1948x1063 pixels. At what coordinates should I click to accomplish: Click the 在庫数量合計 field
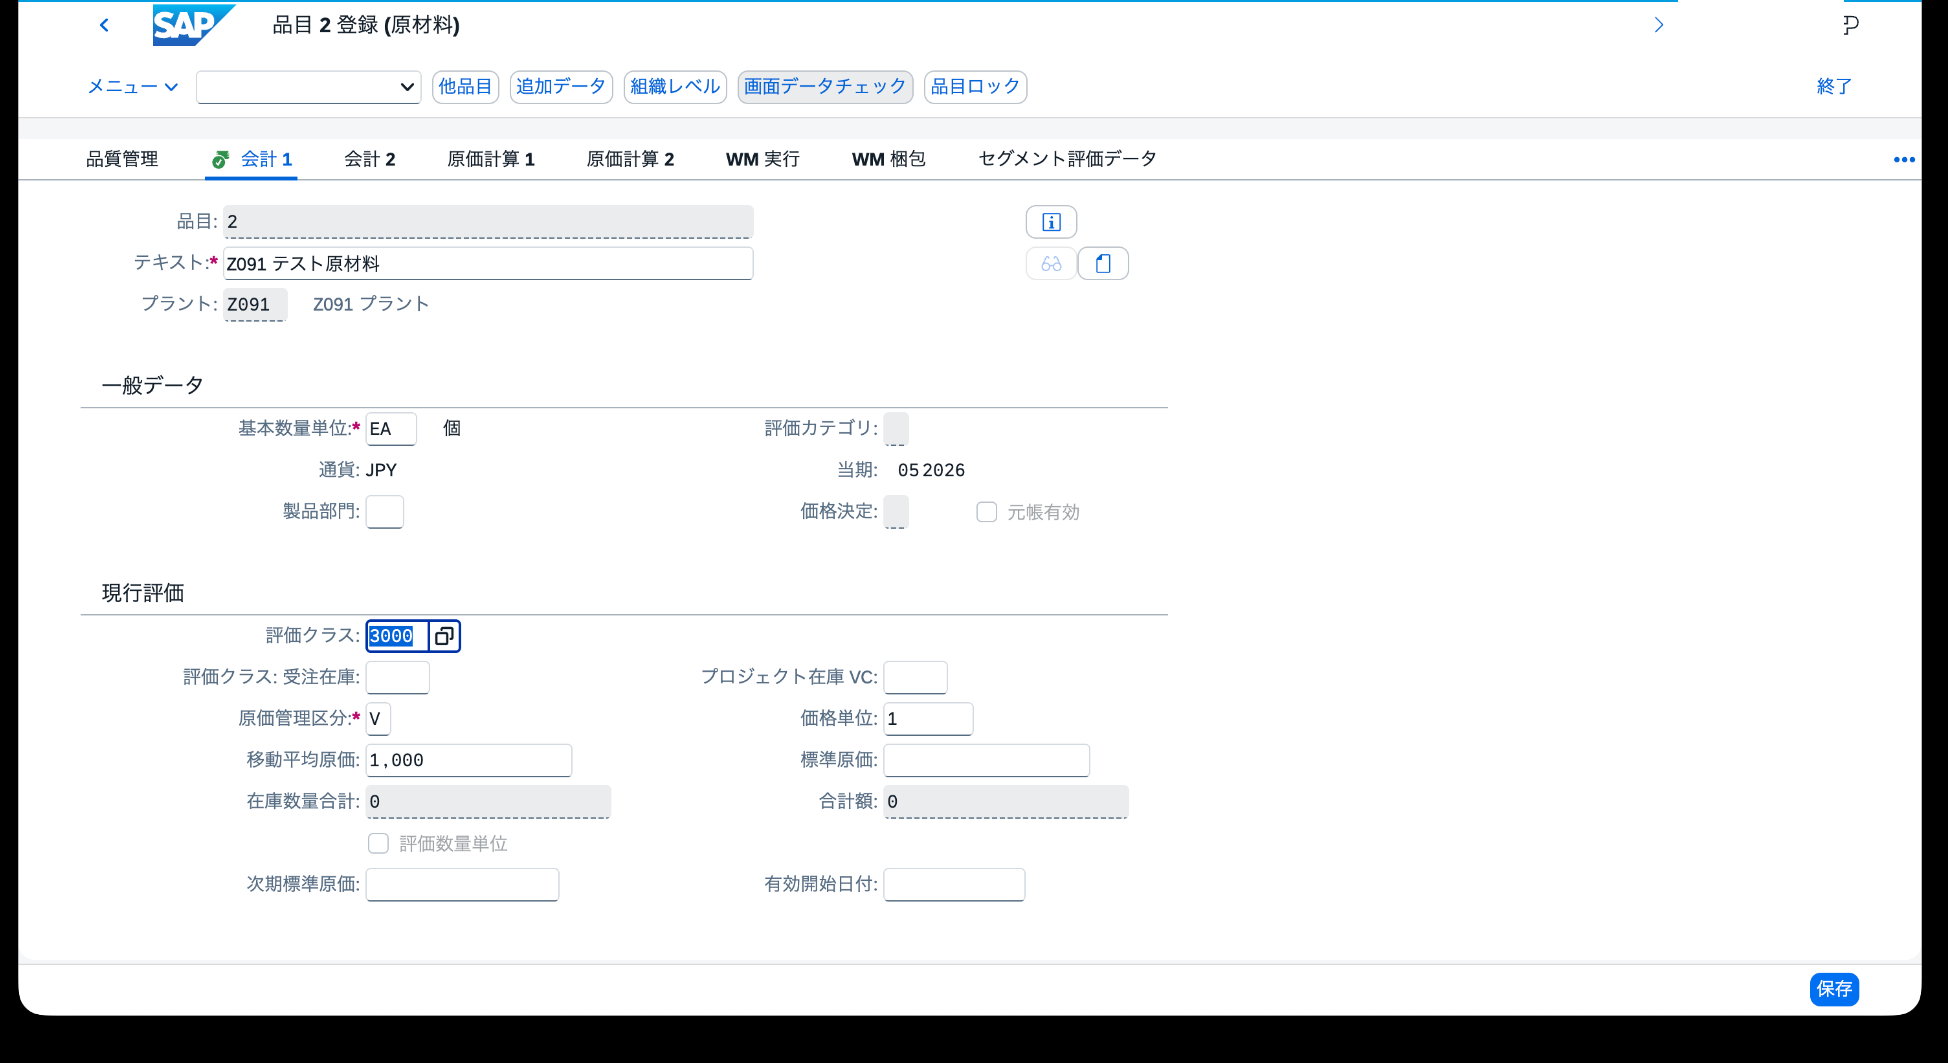tap(488, 802)
